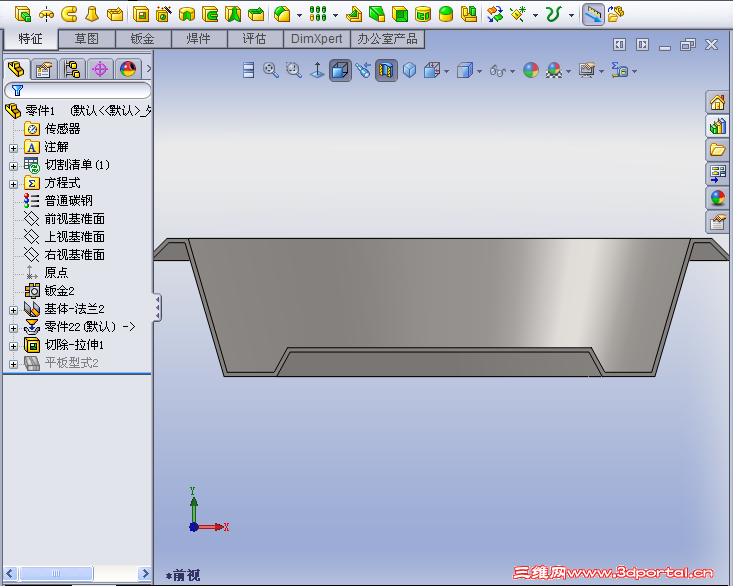This screenshot has width=733, height=586.
Task: Switch to the DimXpert tab
Action: point(317,39)
